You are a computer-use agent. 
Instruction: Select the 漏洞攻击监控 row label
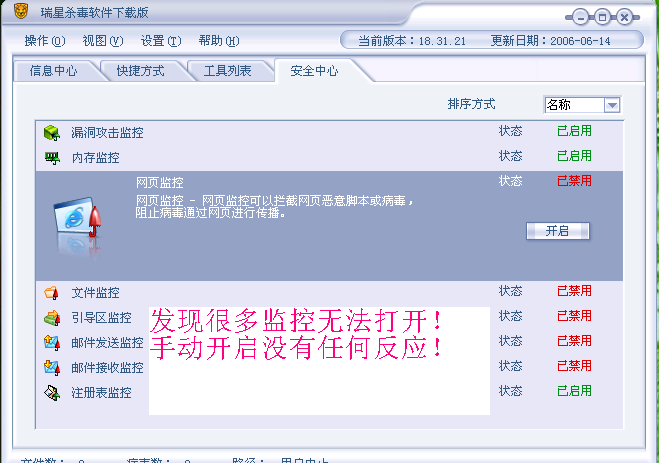click(107, 133)
